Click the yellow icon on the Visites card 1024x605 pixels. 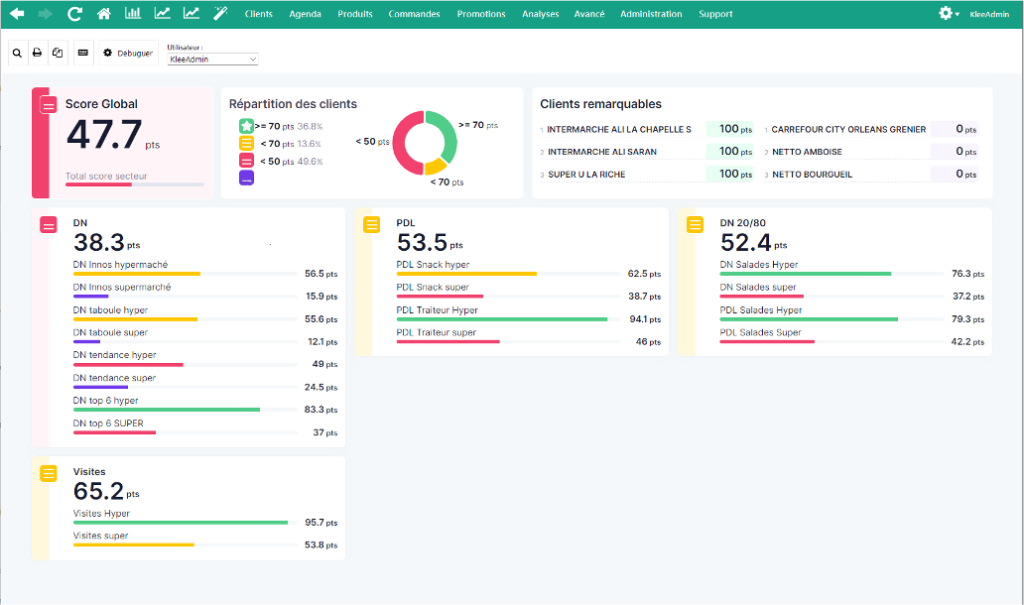[48, 474]
